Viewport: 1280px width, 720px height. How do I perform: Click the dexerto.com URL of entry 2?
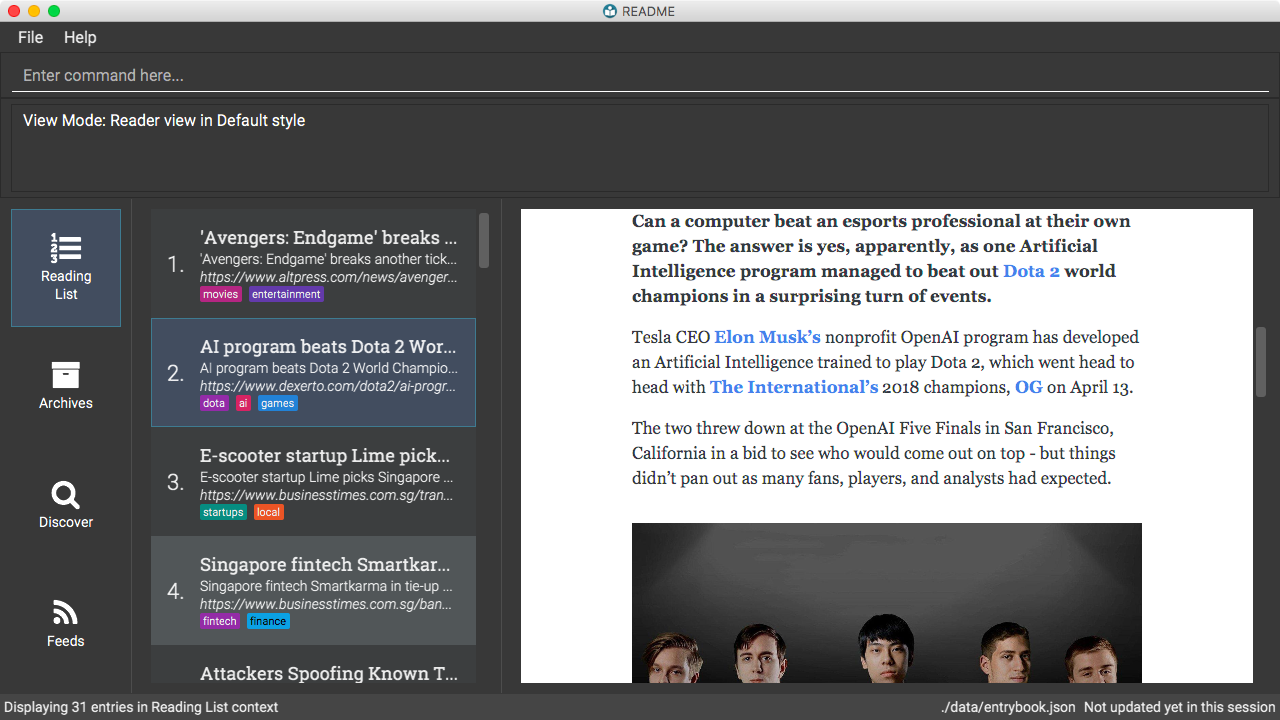328,386
